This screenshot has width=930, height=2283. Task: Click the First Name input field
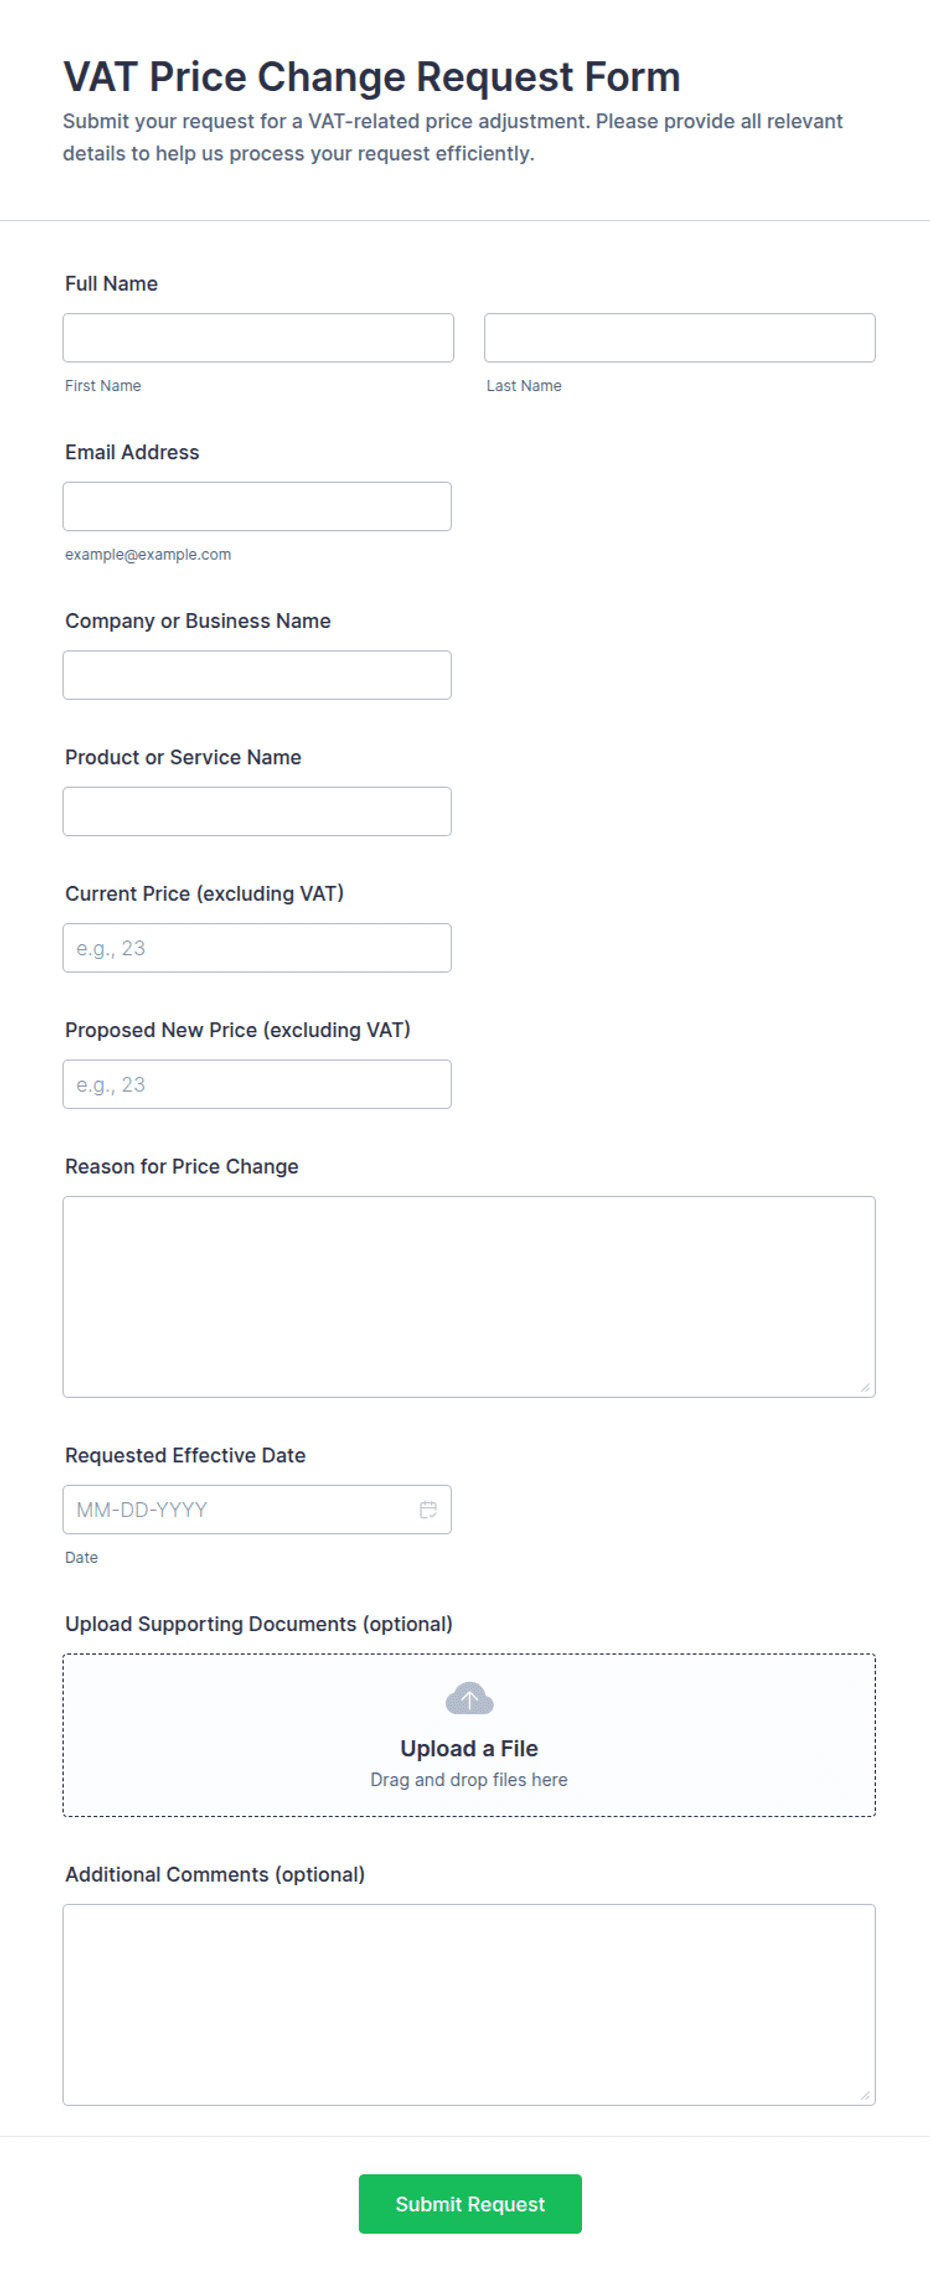(x=258, y=338)
